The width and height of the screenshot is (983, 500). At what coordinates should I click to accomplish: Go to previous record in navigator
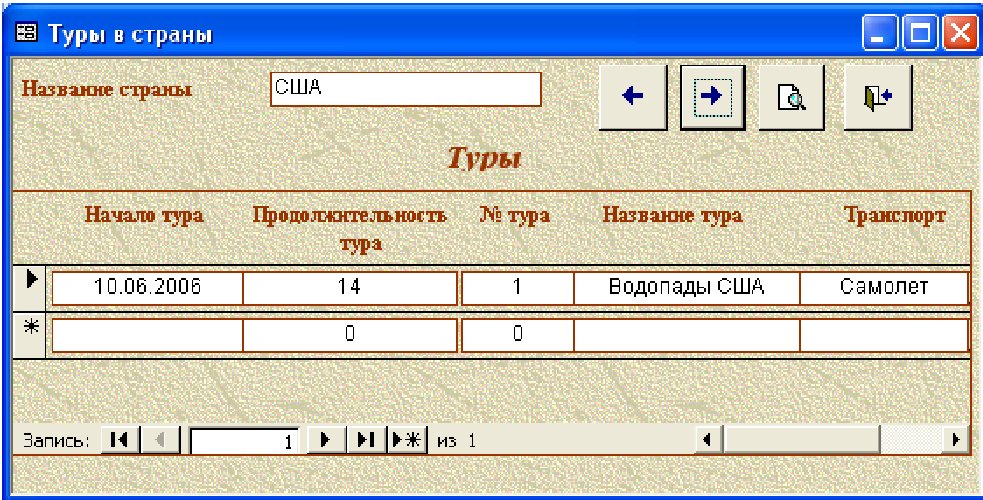pyautogui.click(x=160, y=440)
